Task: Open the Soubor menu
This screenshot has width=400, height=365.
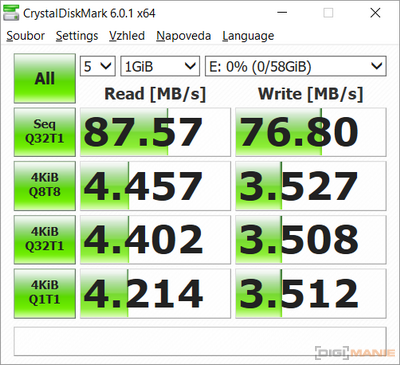Action: pos(26,36)
